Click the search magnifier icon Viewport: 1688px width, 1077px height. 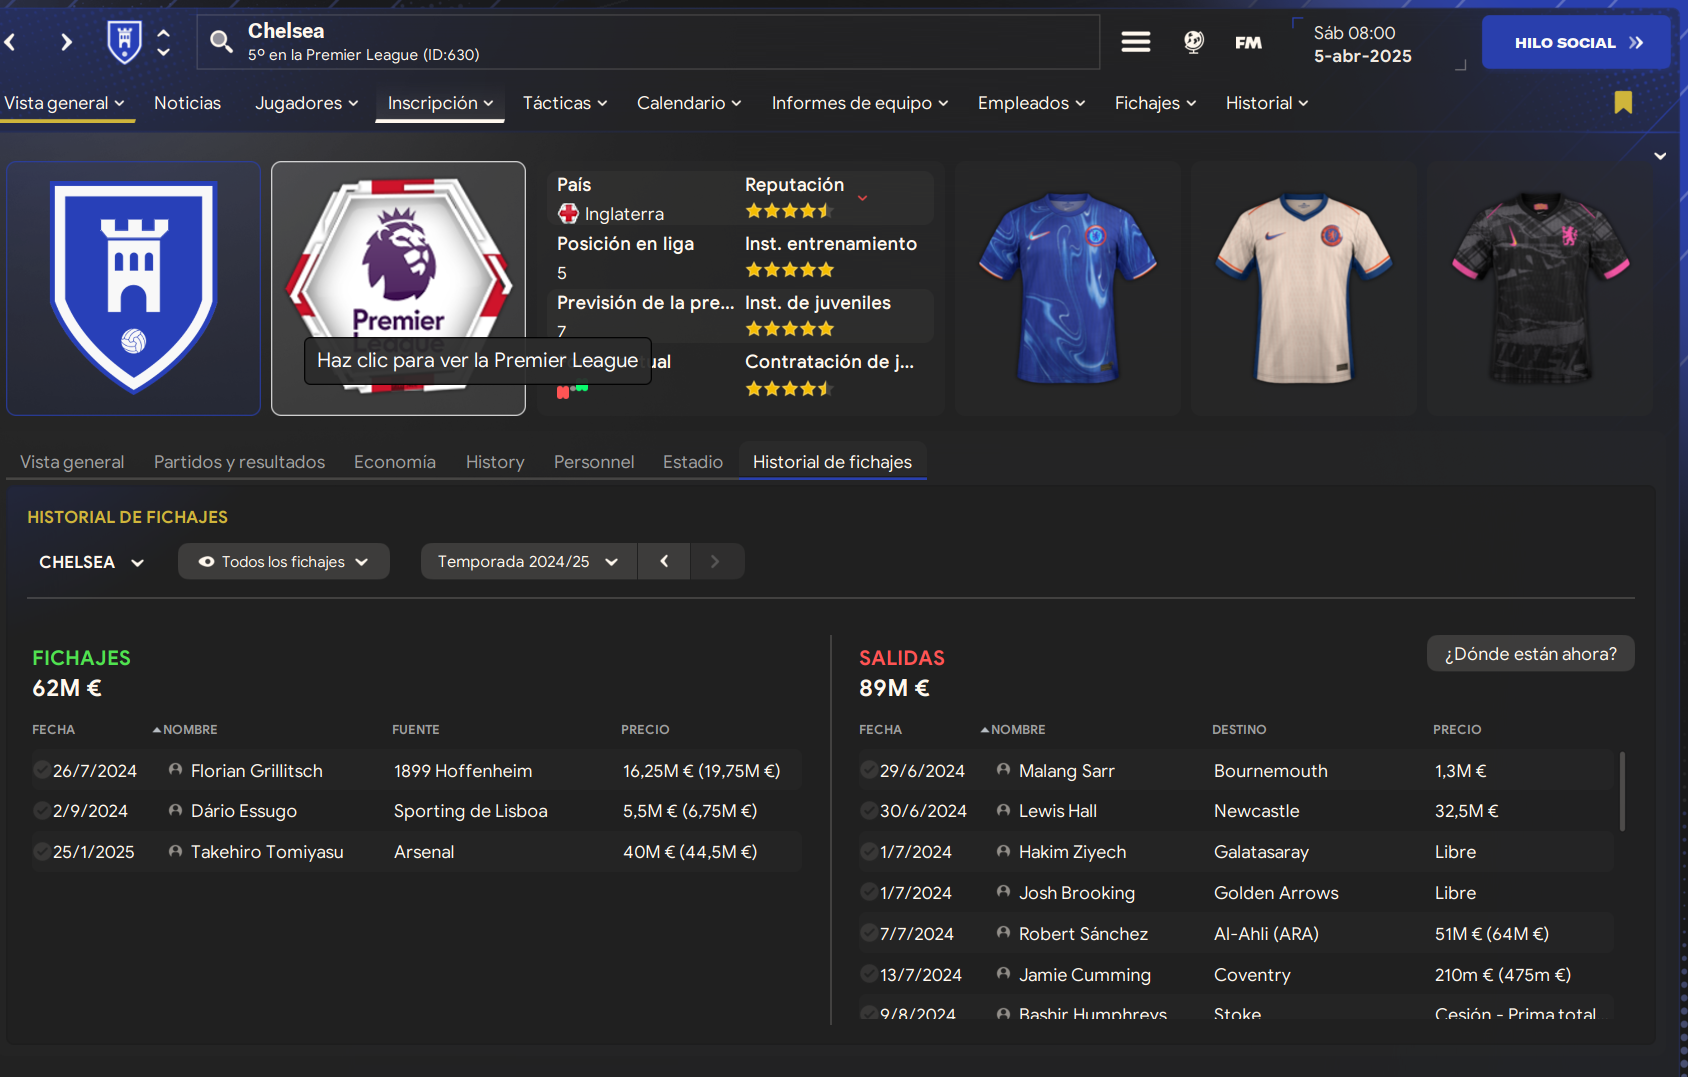pyautogui.click(x=221, y=41)
